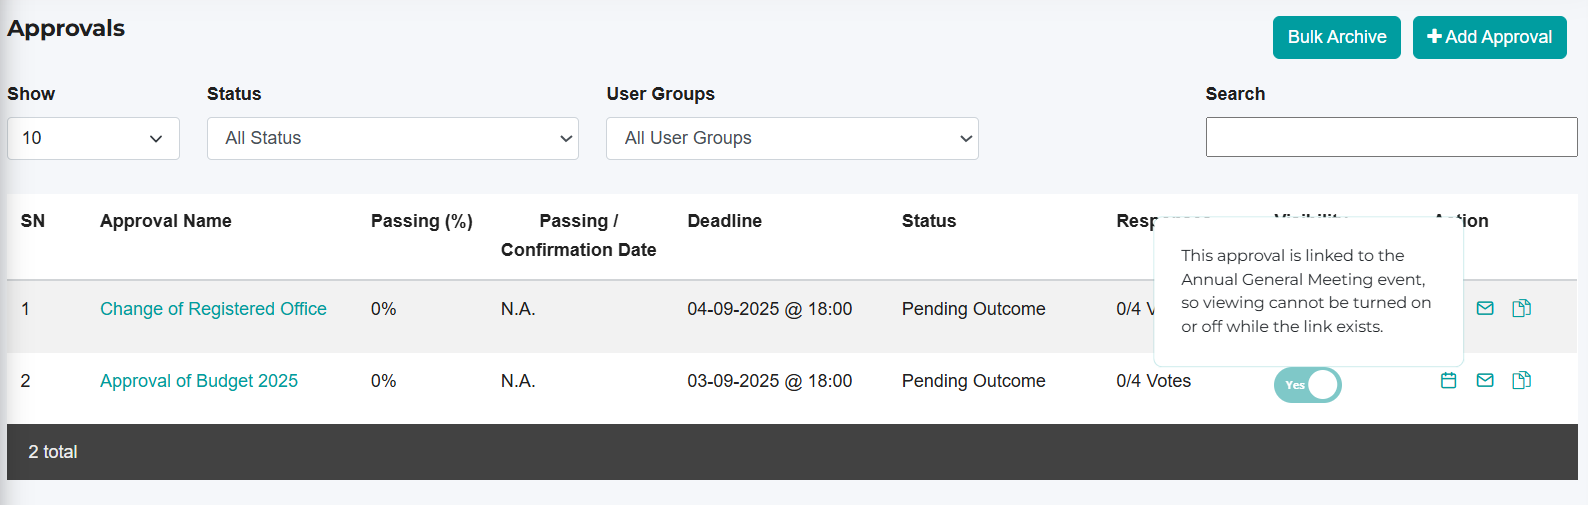Image resolution: width=1588 pixels, height=505 pixels.
Task: Click the Approval Name column header
Action: coord(166,221)
